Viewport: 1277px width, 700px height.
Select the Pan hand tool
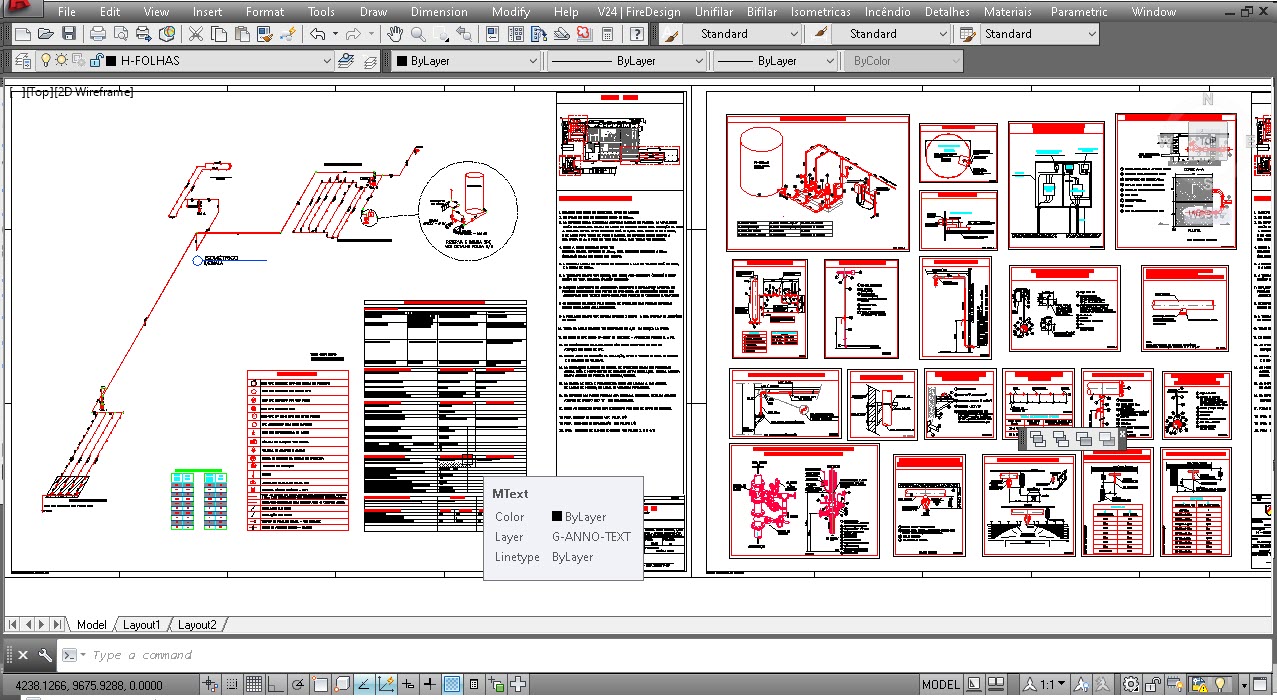tap(395, 34)
